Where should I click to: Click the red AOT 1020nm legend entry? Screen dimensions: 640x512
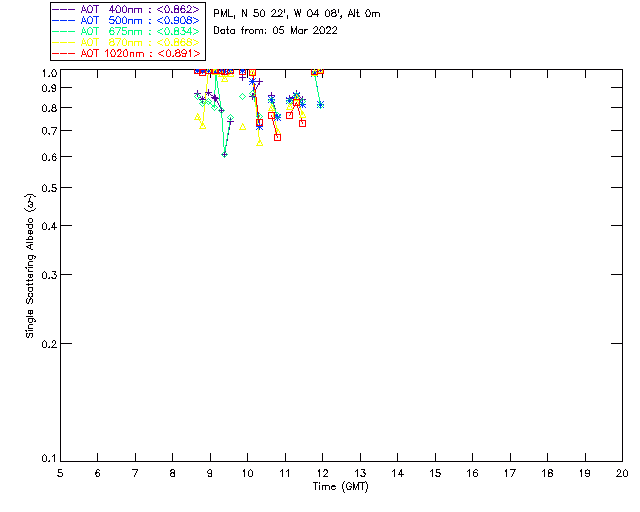[126, 53]
